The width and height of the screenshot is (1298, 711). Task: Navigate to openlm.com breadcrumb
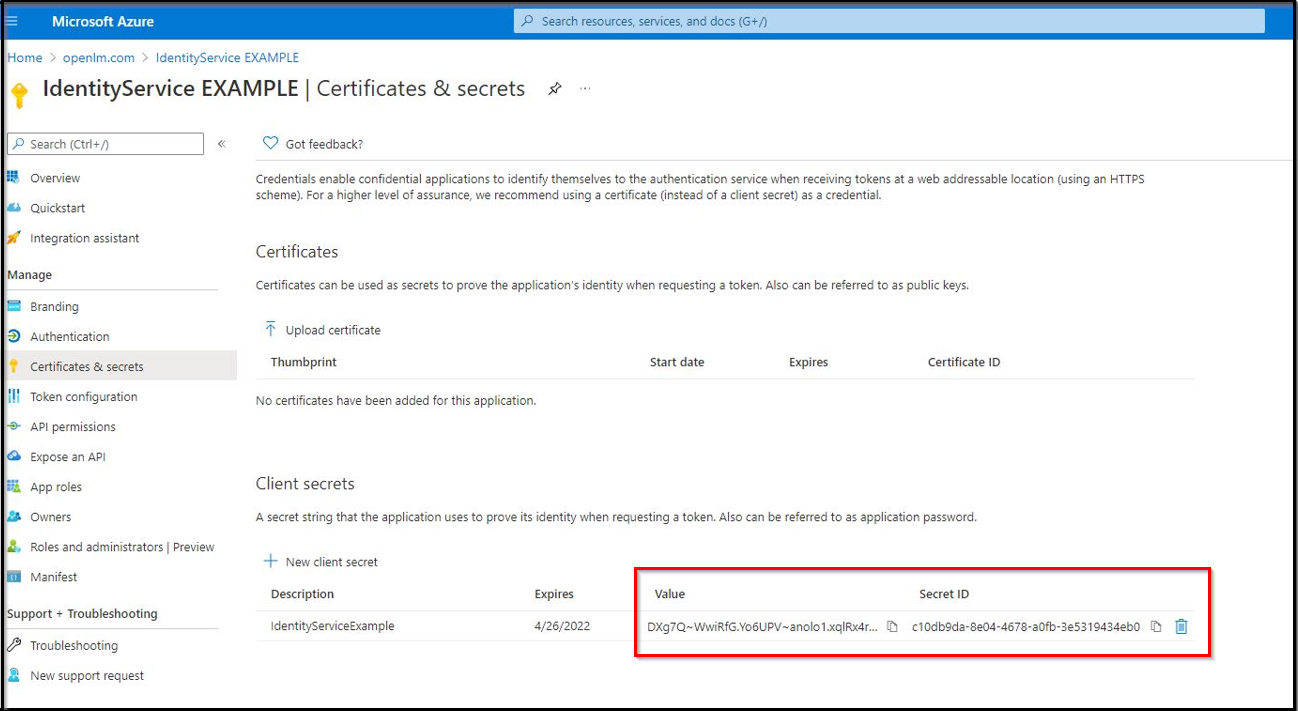(98, 58)
